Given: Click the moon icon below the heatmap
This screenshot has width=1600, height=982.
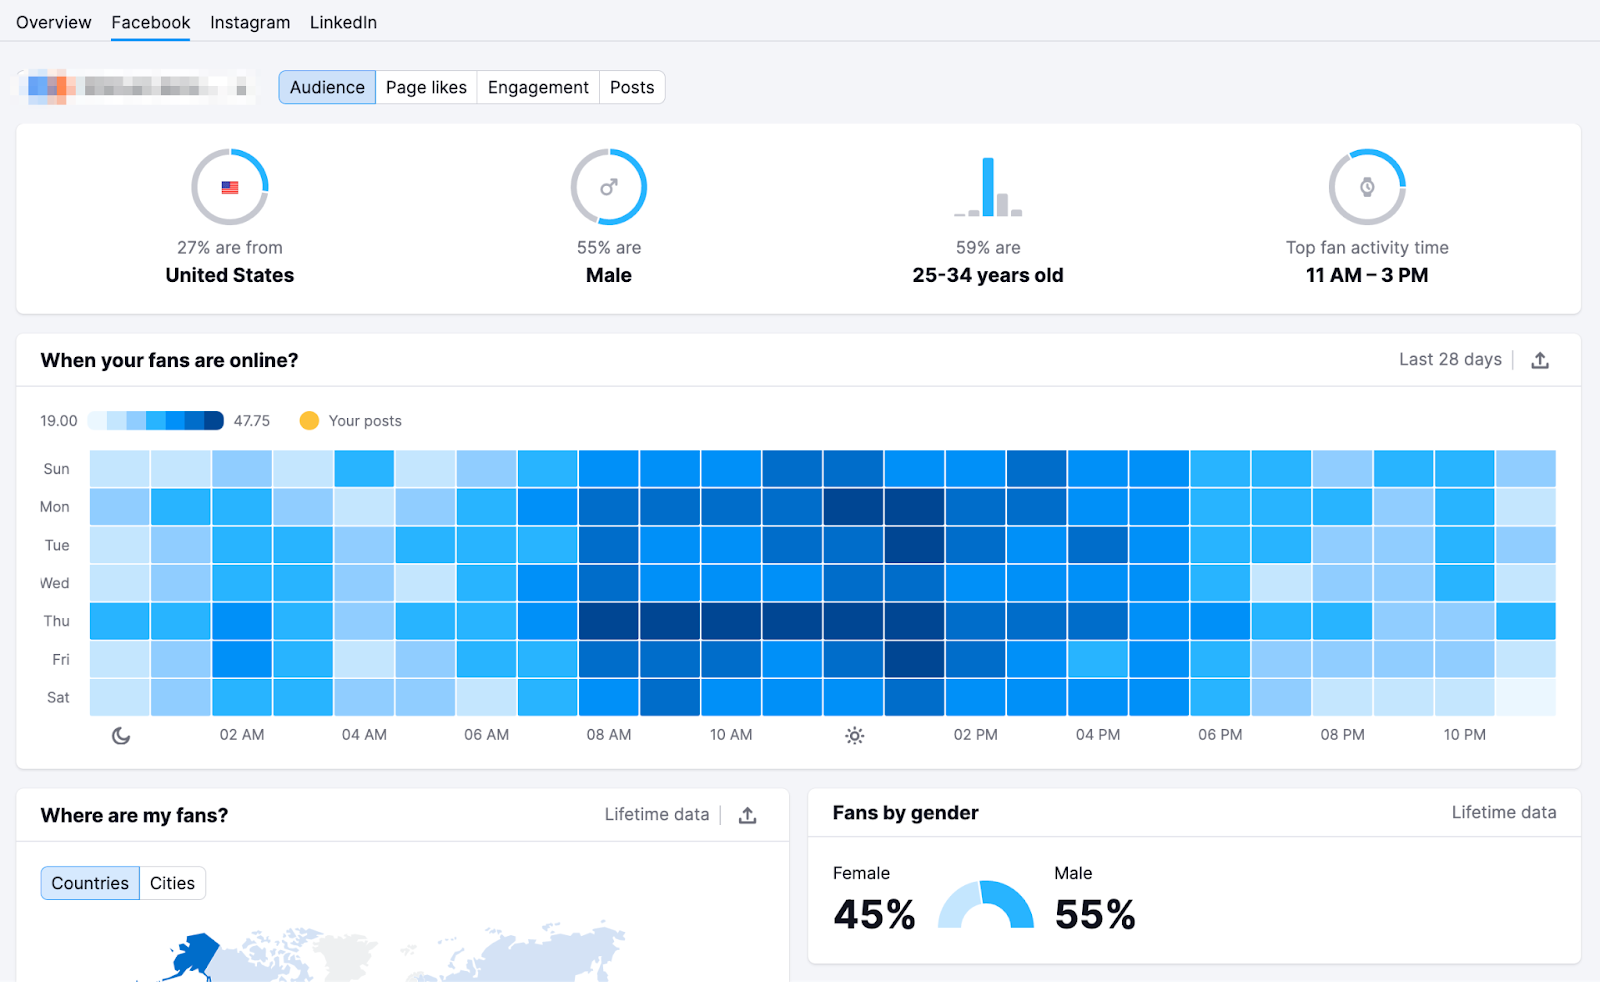Looking at the screenshot, I should point(120,735).
